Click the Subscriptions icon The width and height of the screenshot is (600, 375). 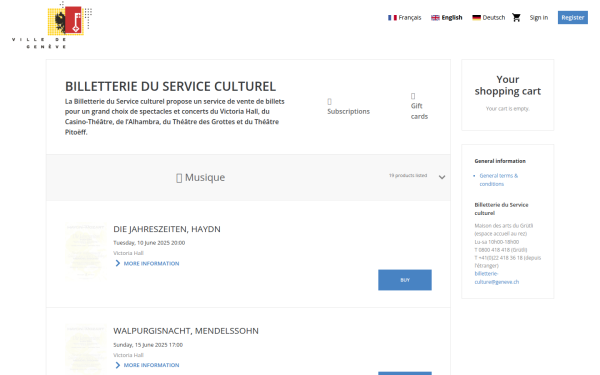tap(329, 101)
